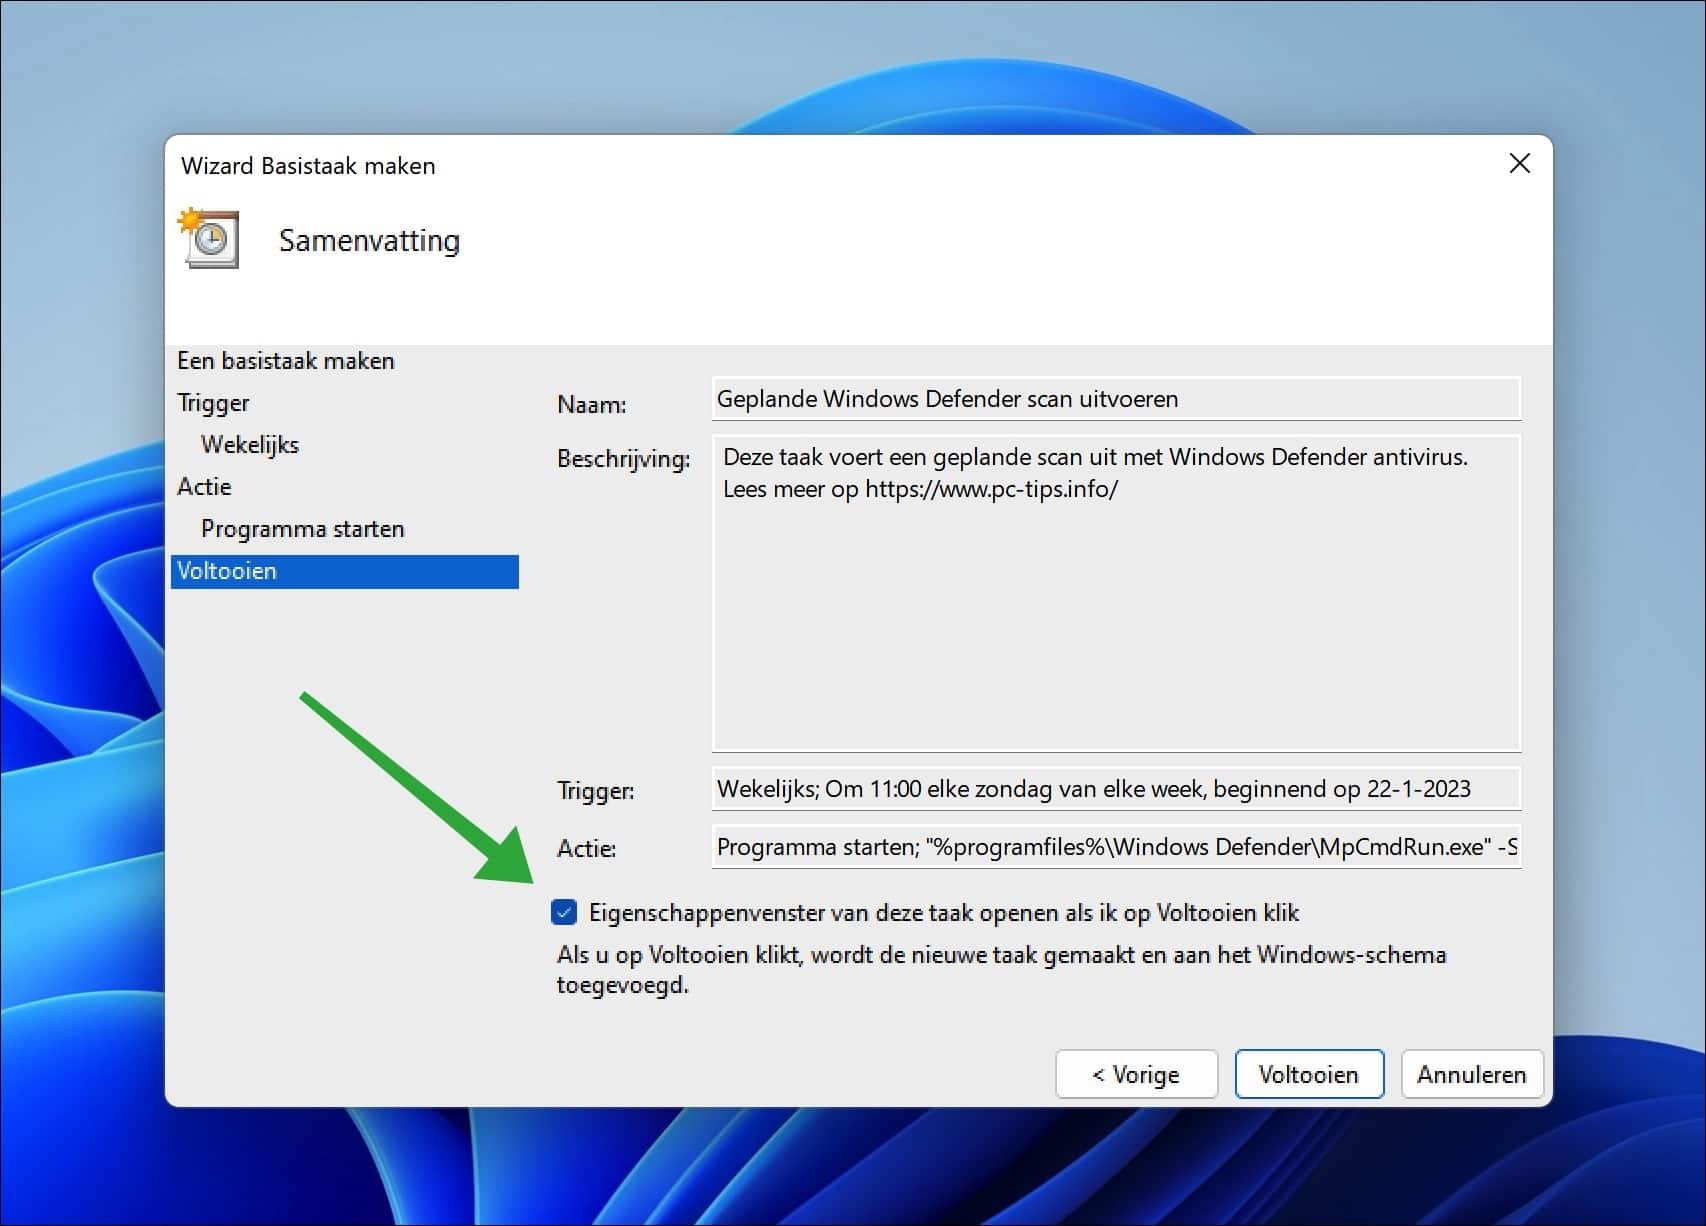Go back using the Vorige button
The image size is (1706, 1226).
tap(1135, 1074)
